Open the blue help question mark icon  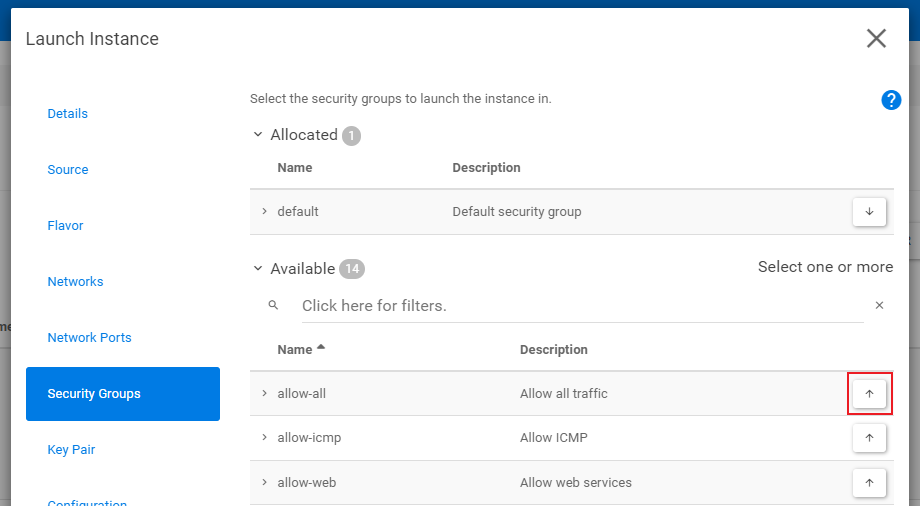pos(891,100)
